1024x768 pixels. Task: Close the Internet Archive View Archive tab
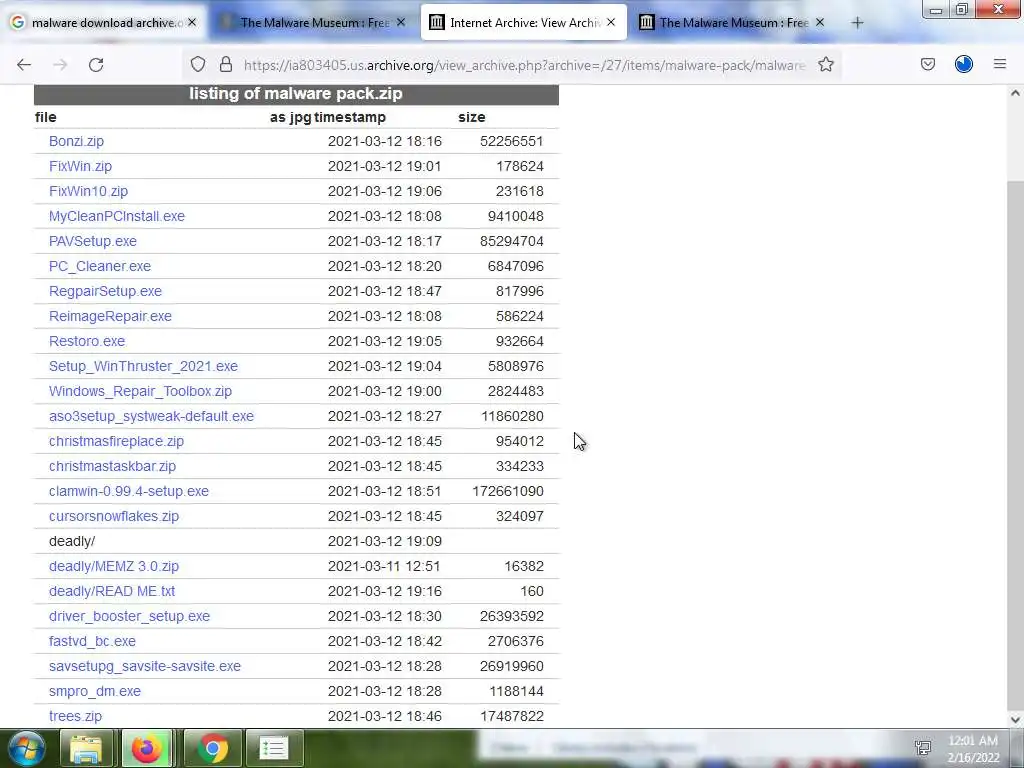point(611,22)
